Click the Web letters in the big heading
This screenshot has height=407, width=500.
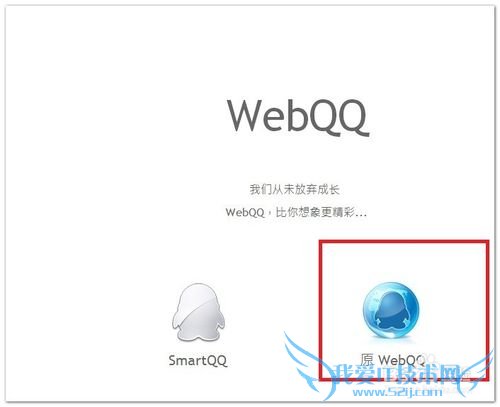pos(263,115)
